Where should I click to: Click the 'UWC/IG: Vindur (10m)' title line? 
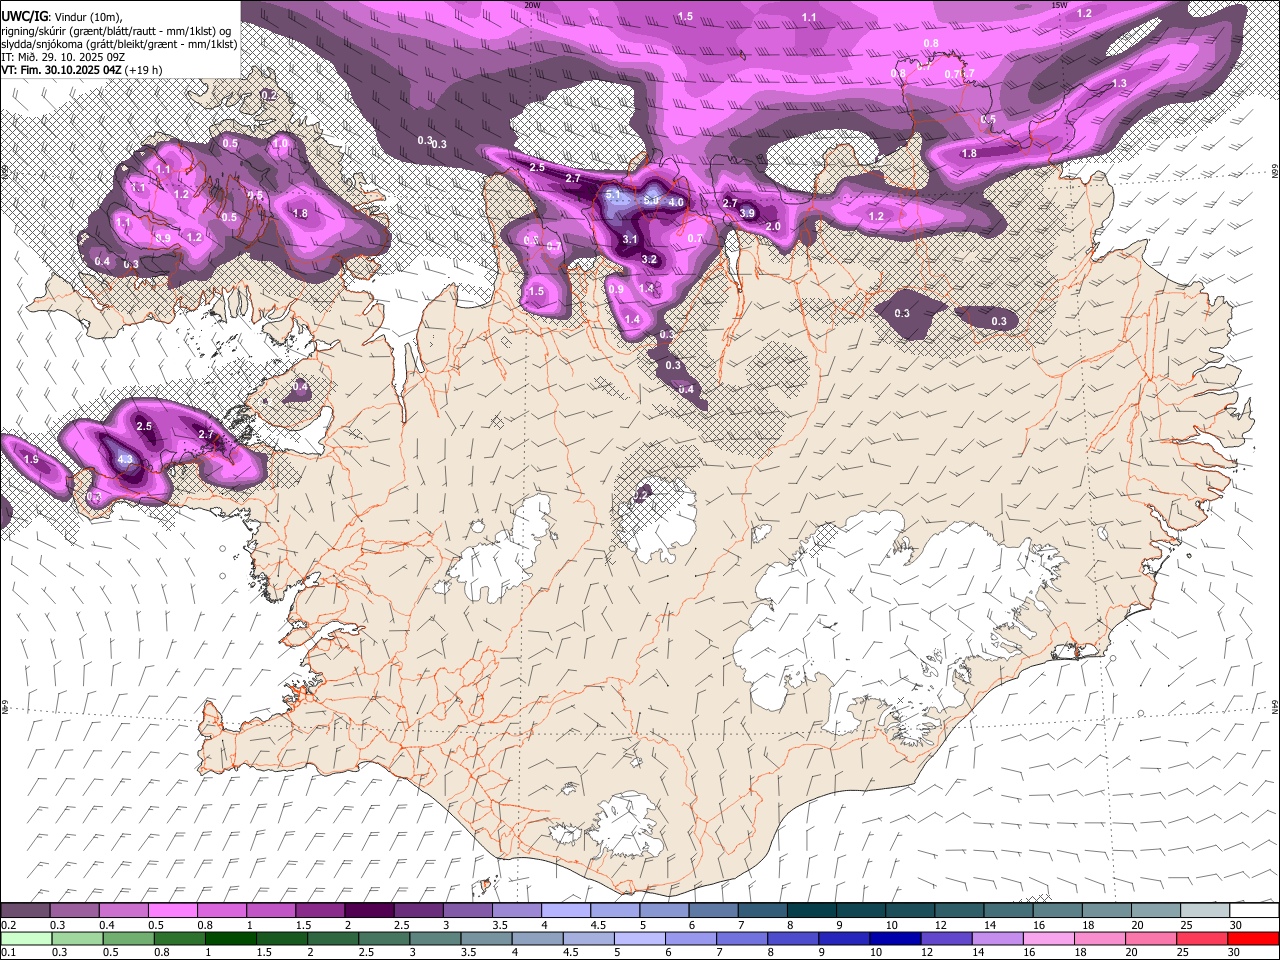[x=61, y=16]
